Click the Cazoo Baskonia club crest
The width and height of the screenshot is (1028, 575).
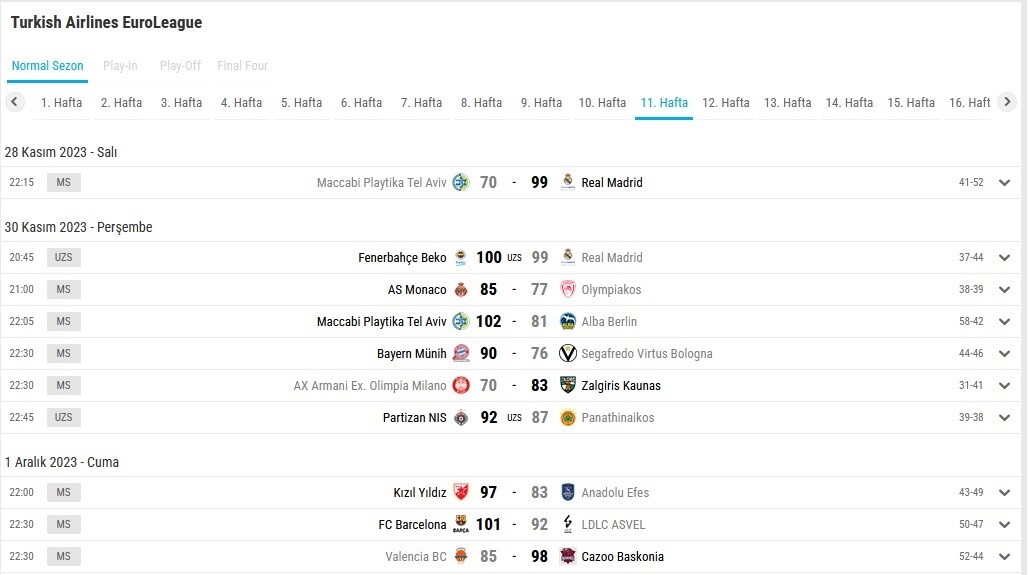pos(568,557)
